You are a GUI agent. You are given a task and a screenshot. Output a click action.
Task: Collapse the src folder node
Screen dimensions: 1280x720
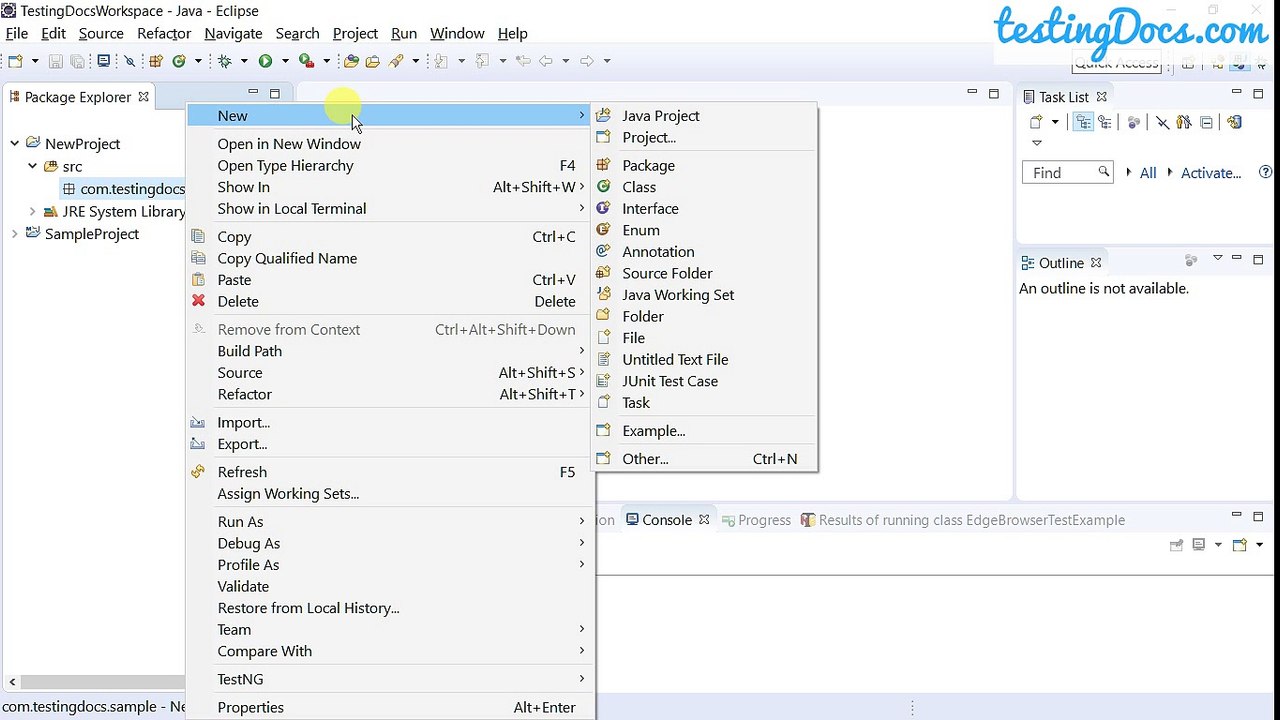[x=32, y=166]
